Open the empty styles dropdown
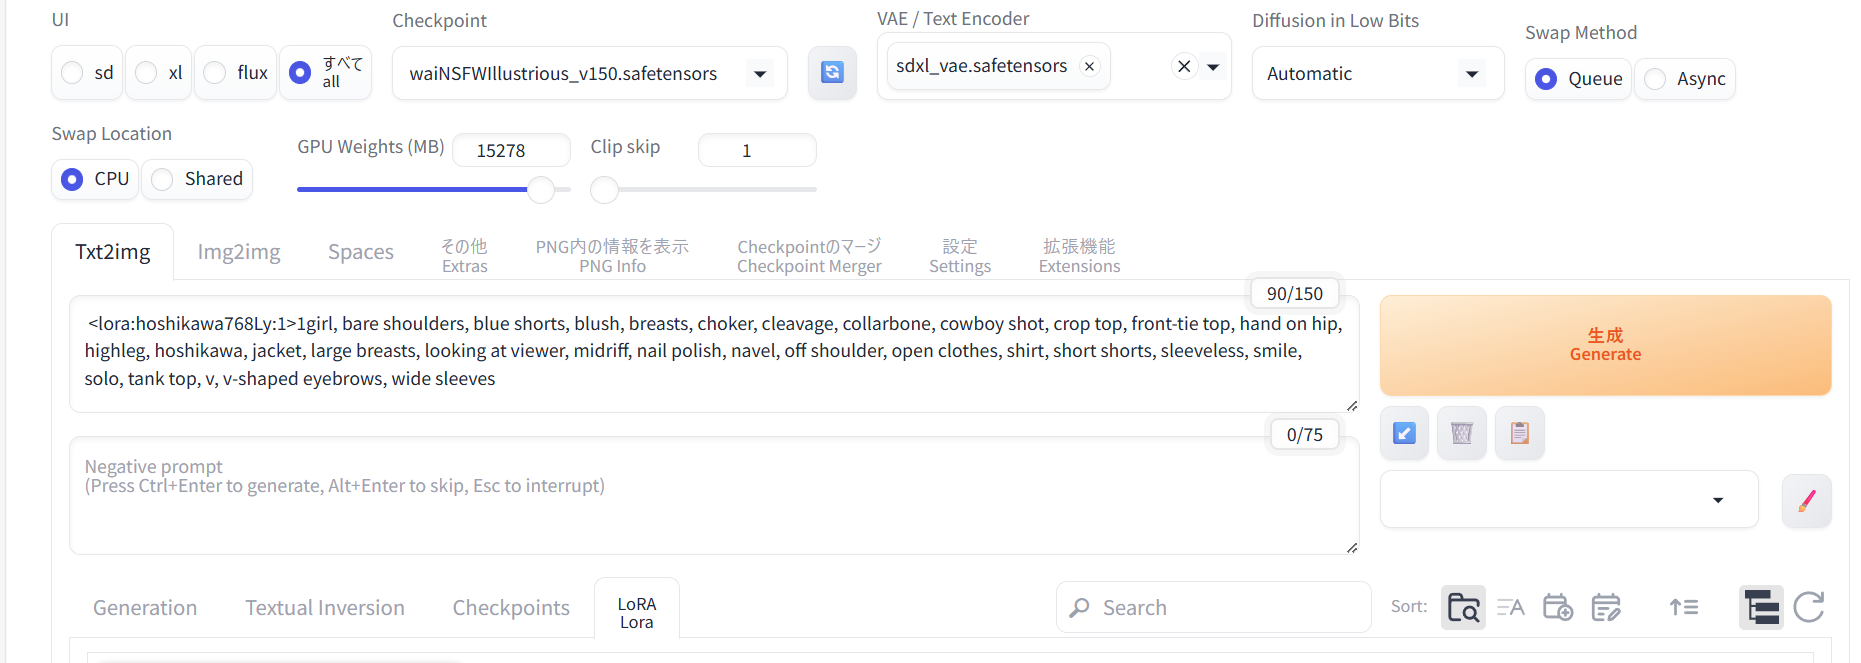 1568,500
